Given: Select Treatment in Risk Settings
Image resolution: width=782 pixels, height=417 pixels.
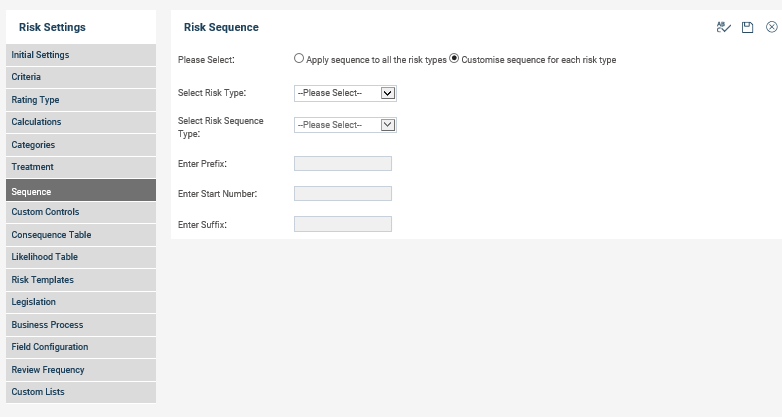Looking at the screenshot, I should click(81, 167).
